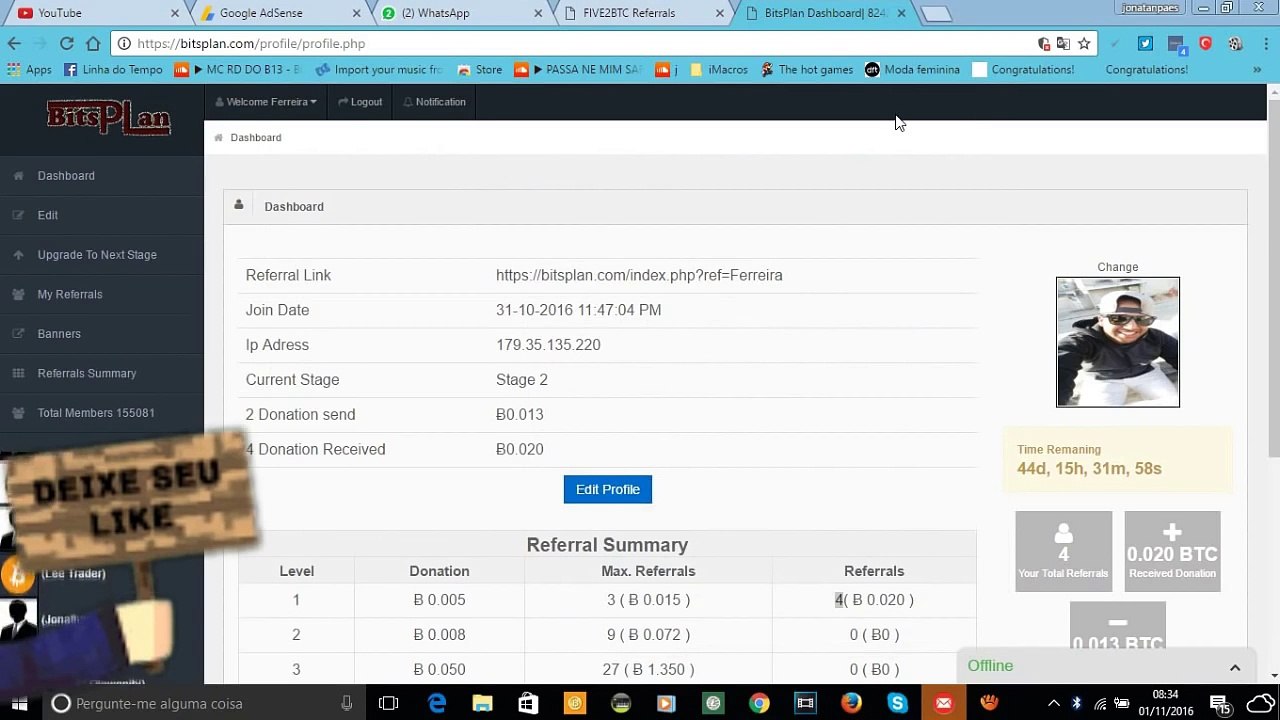This screenshot has width=1280, height=720.
Task: Switch to Google Chrome in taskbar
Action: pyautogui.click(x=759, y=703)
